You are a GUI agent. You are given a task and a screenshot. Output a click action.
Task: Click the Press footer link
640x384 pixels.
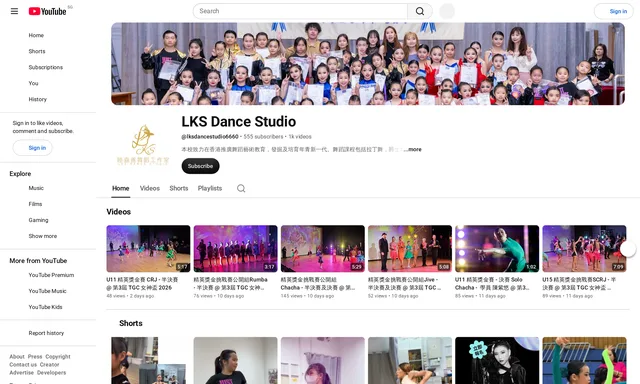pyautogui.click(x=35, y=357)
